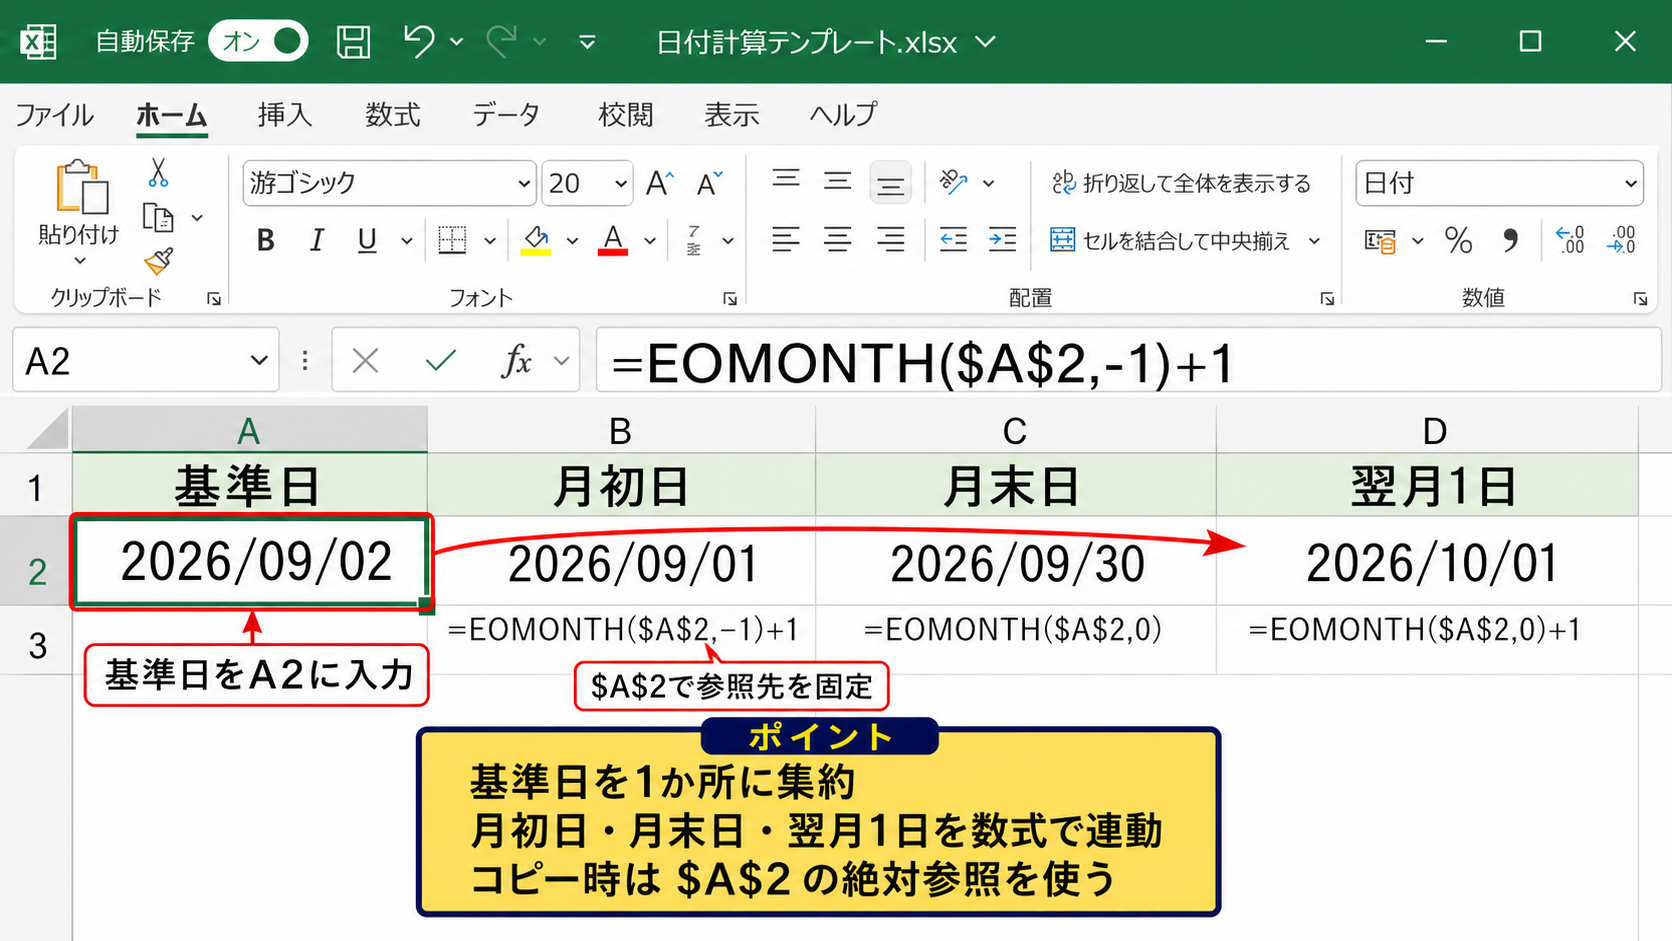
Task: Toggle the AutoSave switch
Action: [258, 41]
